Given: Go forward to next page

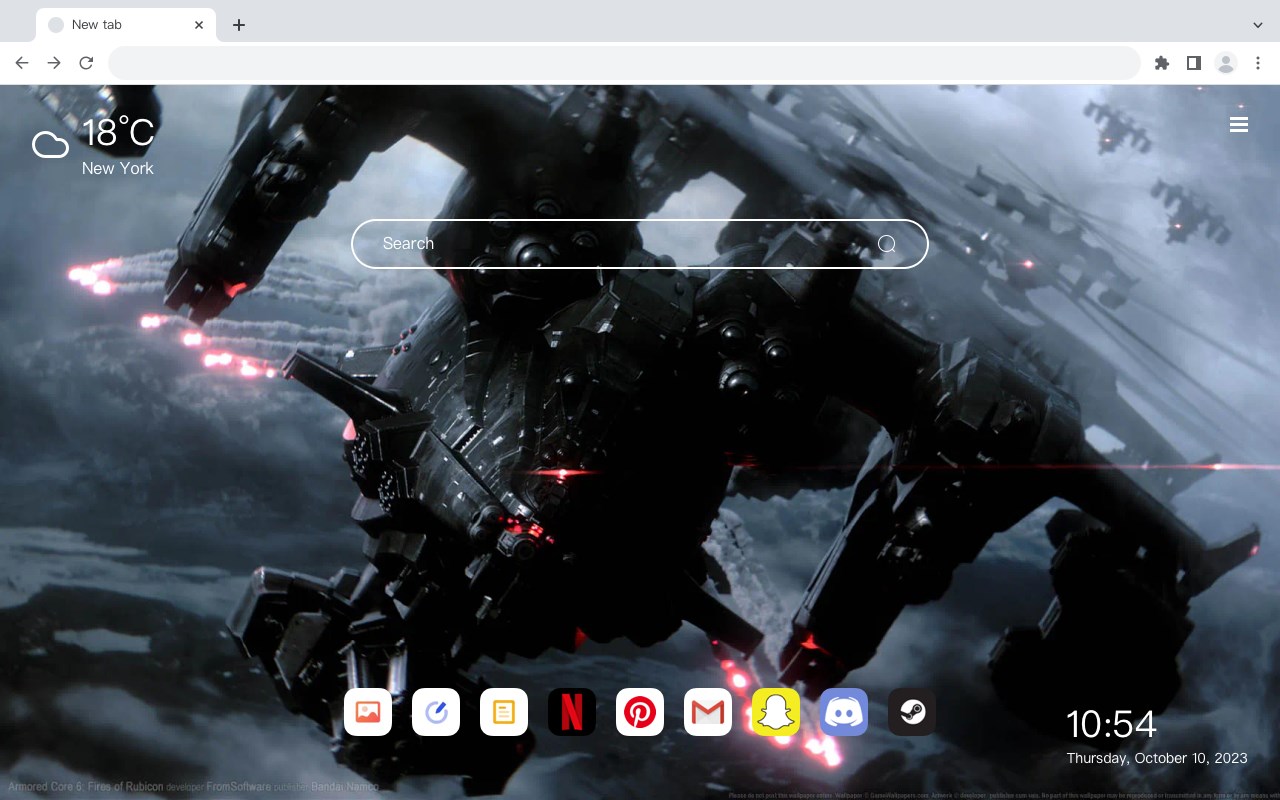Looking at the screenshot, I should click(x=54, y=63).
